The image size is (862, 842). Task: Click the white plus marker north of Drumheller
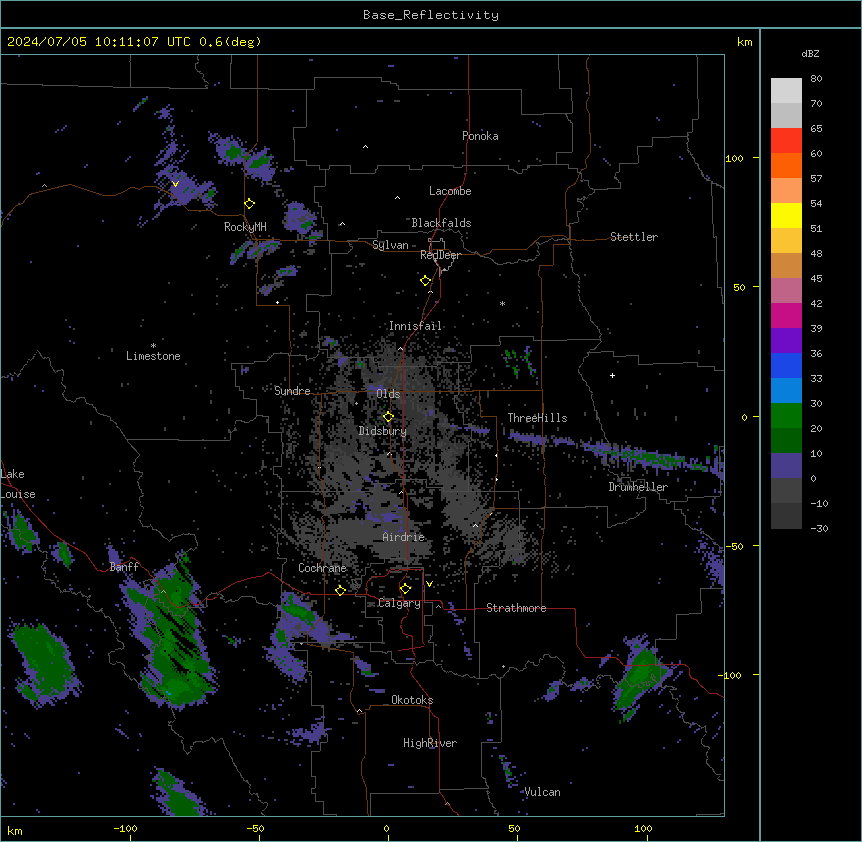tap(612, 375)
